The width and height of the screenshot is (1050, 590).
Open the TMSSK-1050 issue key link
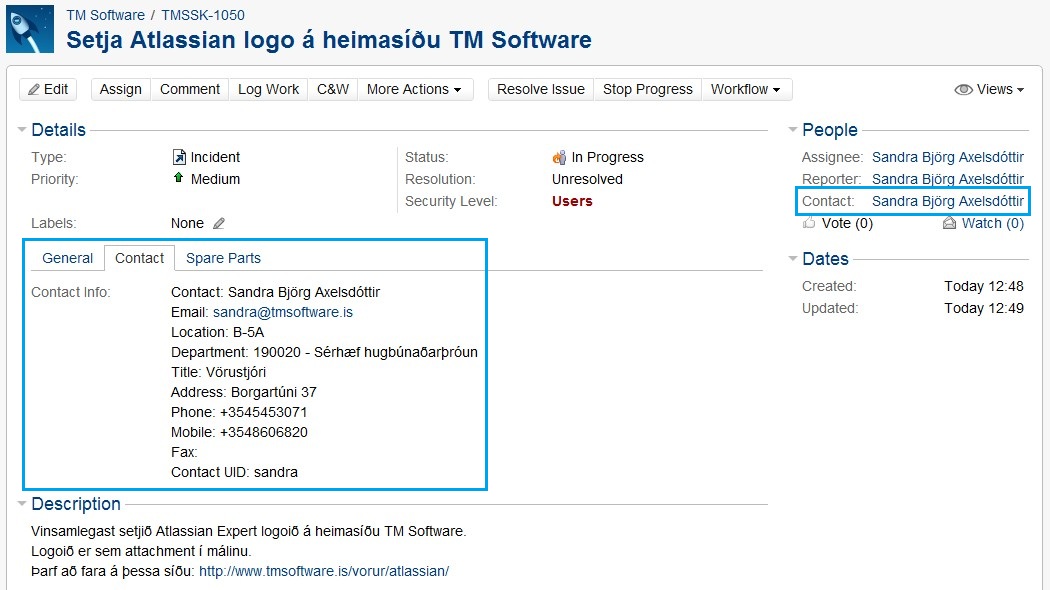coord(203,15)
